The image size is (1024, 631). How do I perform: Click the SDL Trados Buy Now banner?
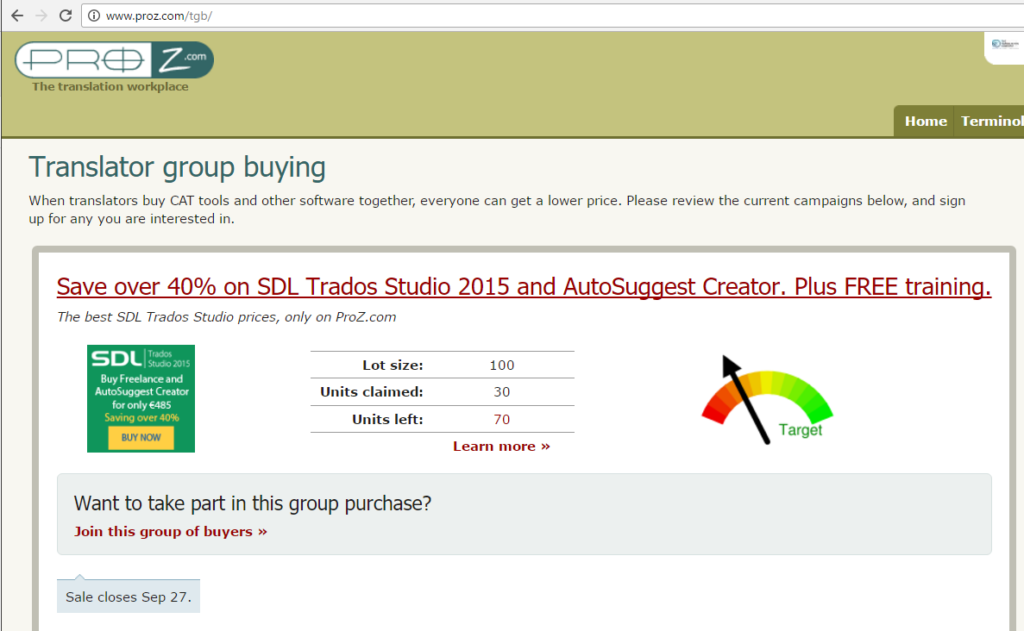click(141, 398)
